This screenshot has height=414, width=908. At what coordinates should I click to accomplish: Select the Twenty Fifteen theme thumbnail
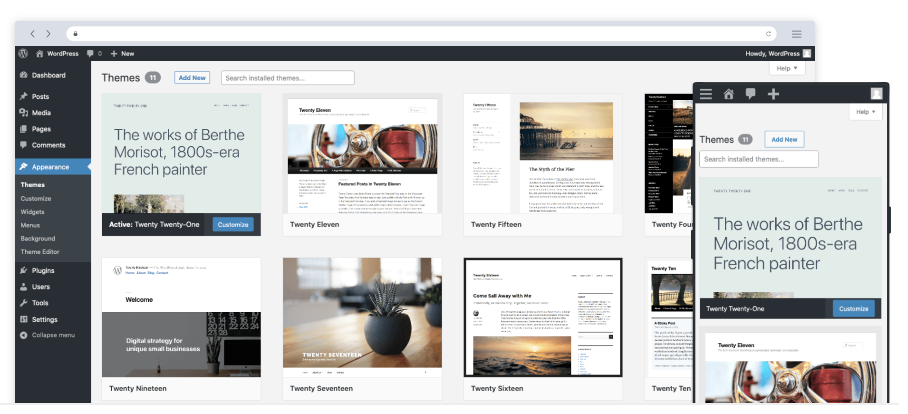coord(543,153)
